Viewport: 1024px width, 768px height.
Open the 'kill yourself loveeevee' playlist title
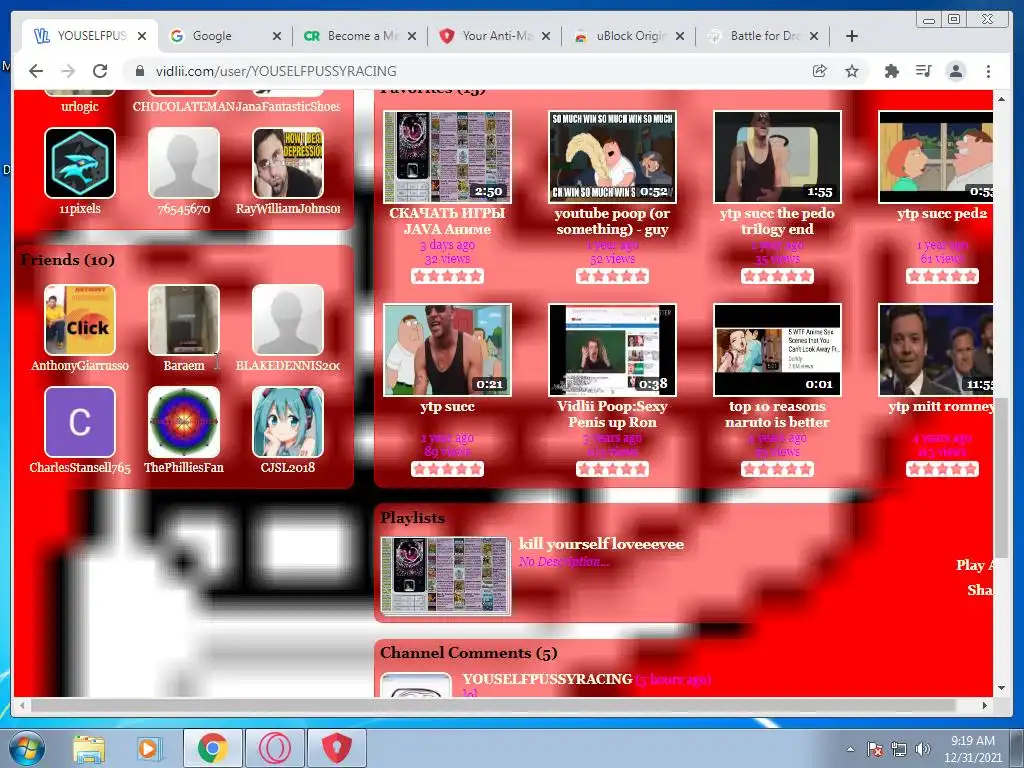click(601, 544)
